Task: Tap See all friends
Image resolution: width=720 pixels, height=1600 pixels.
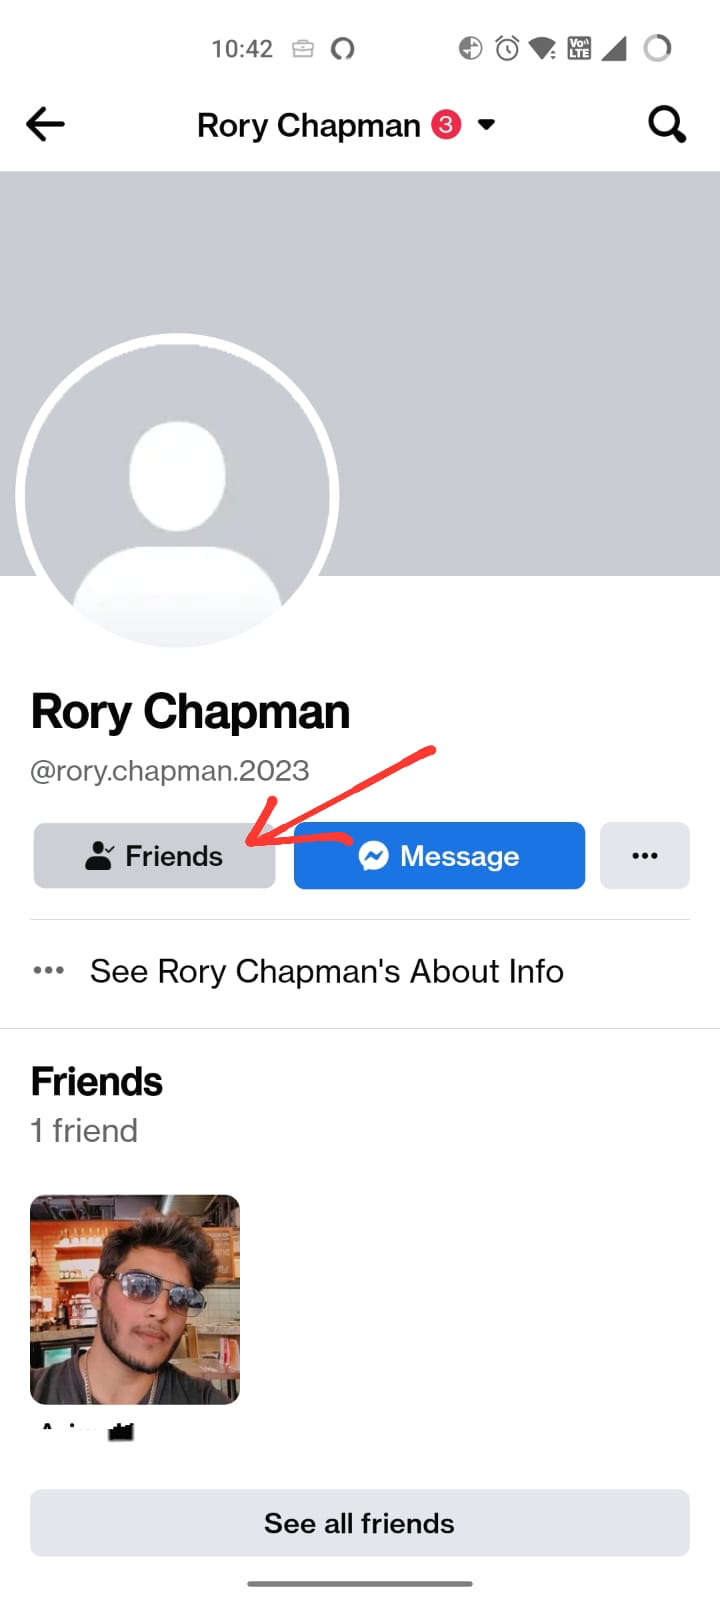Action: 359,1522
